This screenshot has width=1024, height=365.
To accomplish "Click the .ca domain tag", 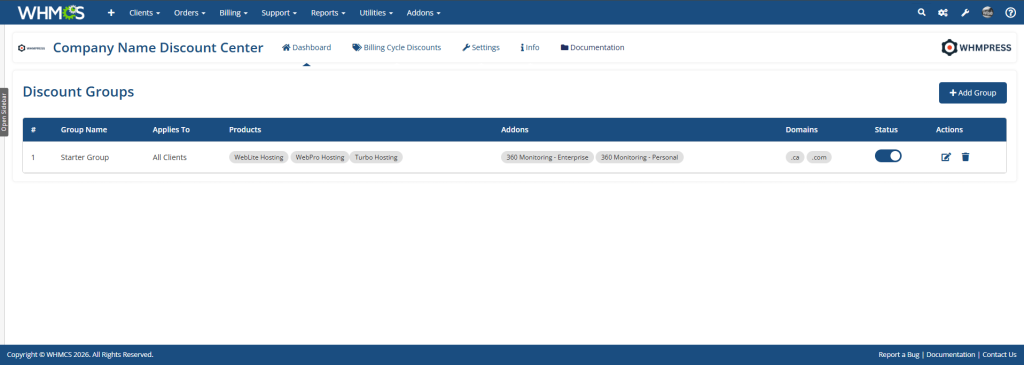I will click(x=795, y=157).
